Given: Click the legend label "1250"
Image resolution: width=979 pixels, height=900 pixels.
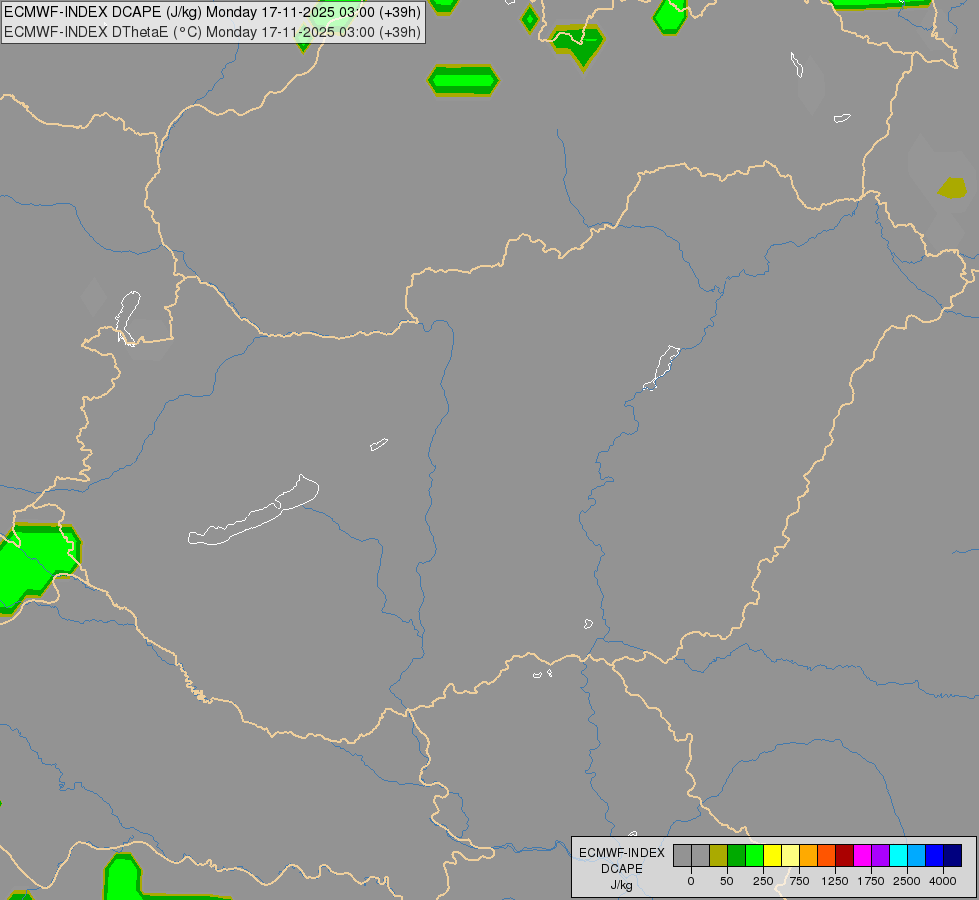Looking at the screenshot, I should (835, 881).
